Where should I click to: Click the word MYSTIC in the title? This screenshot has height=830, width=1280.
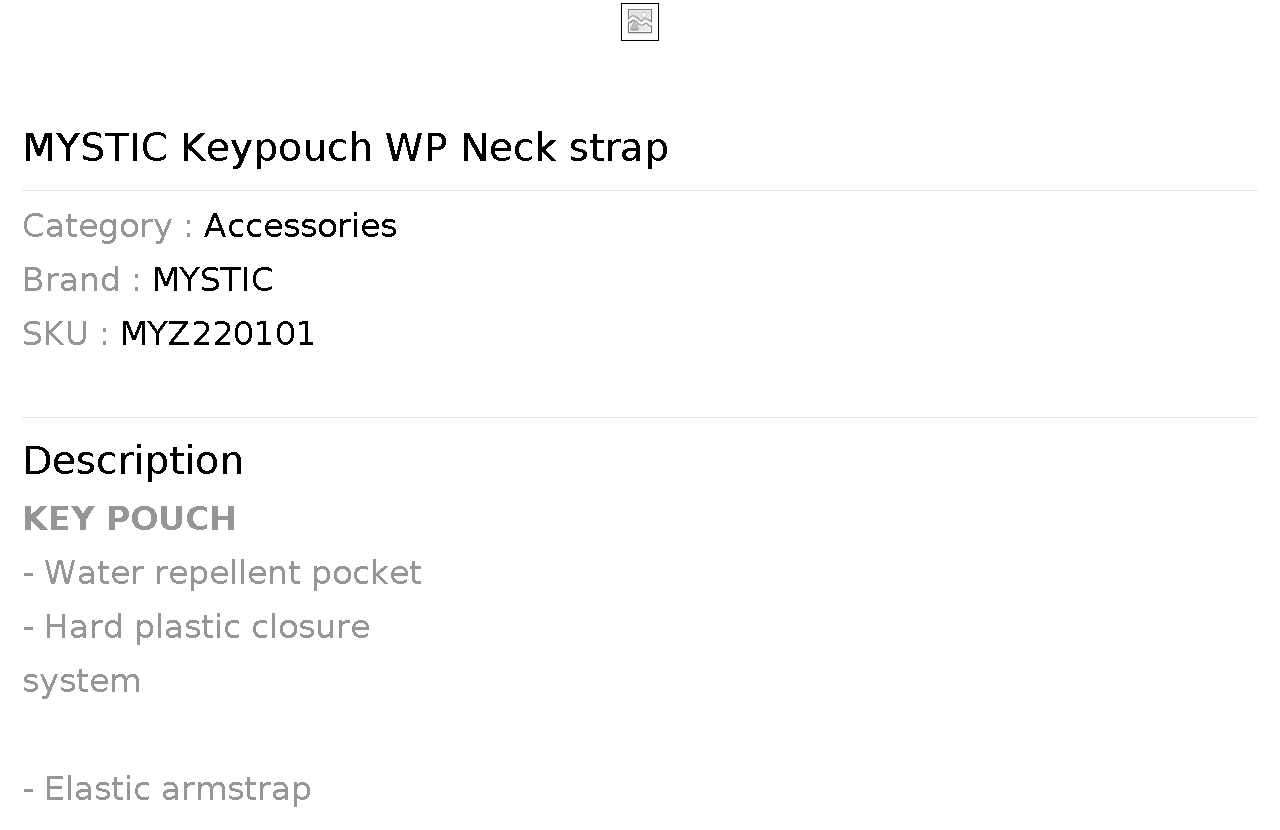click(95, 148)
